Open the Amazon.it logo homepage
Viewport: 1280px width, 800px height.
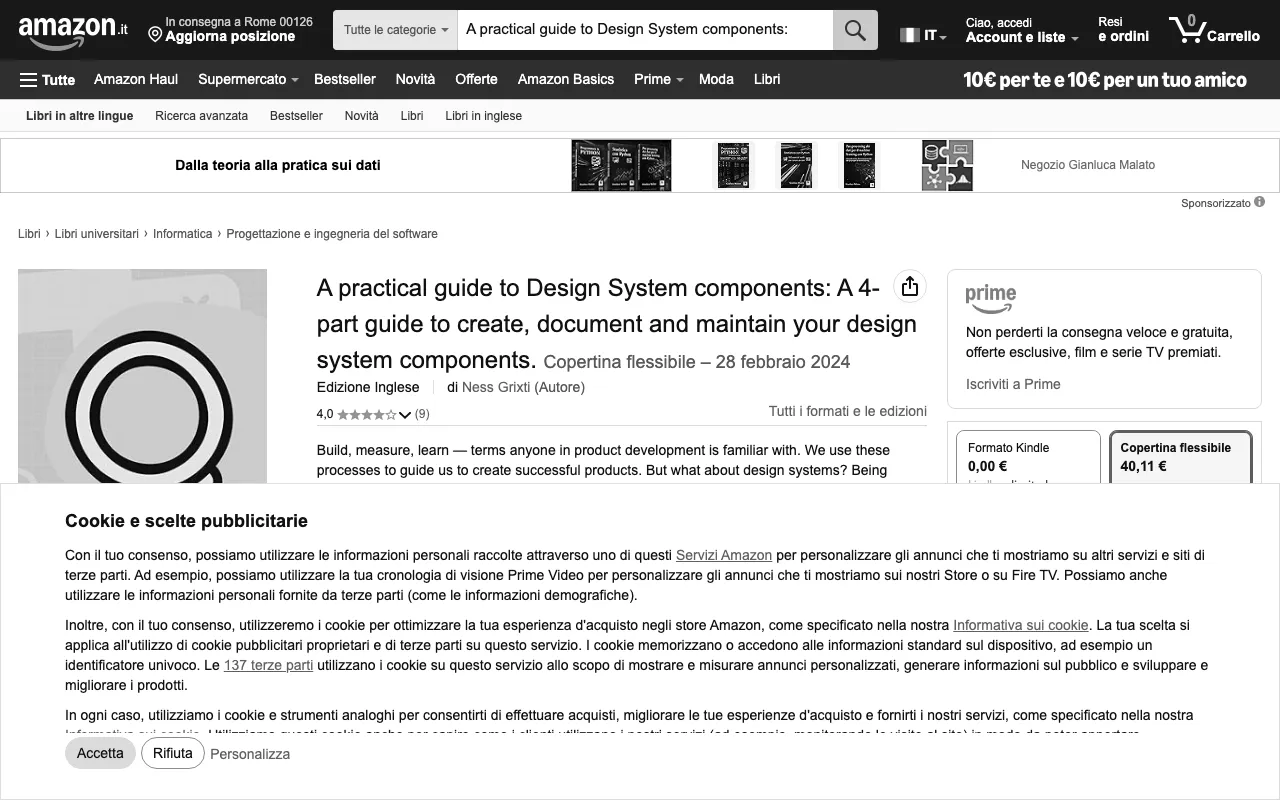[73, 31]
